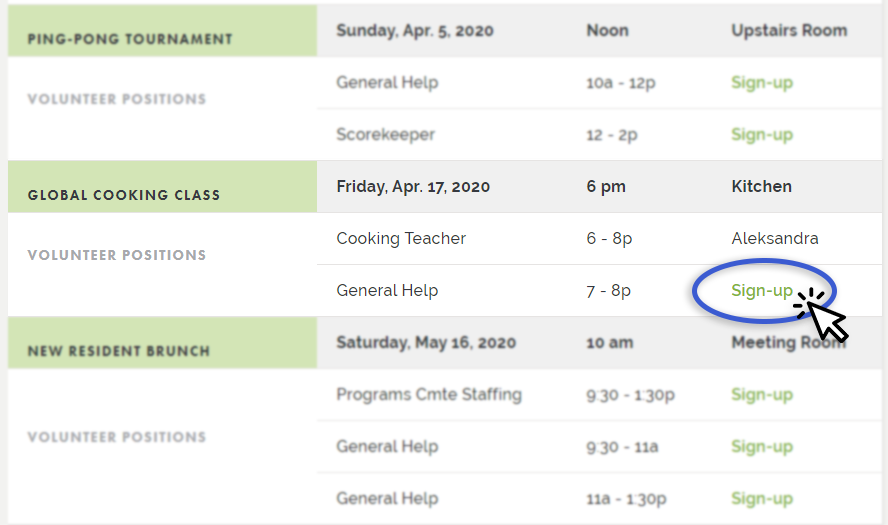888x525 pixels.
Task: Click the Programs Cmte Staffing position name
Action: point(429,395)
